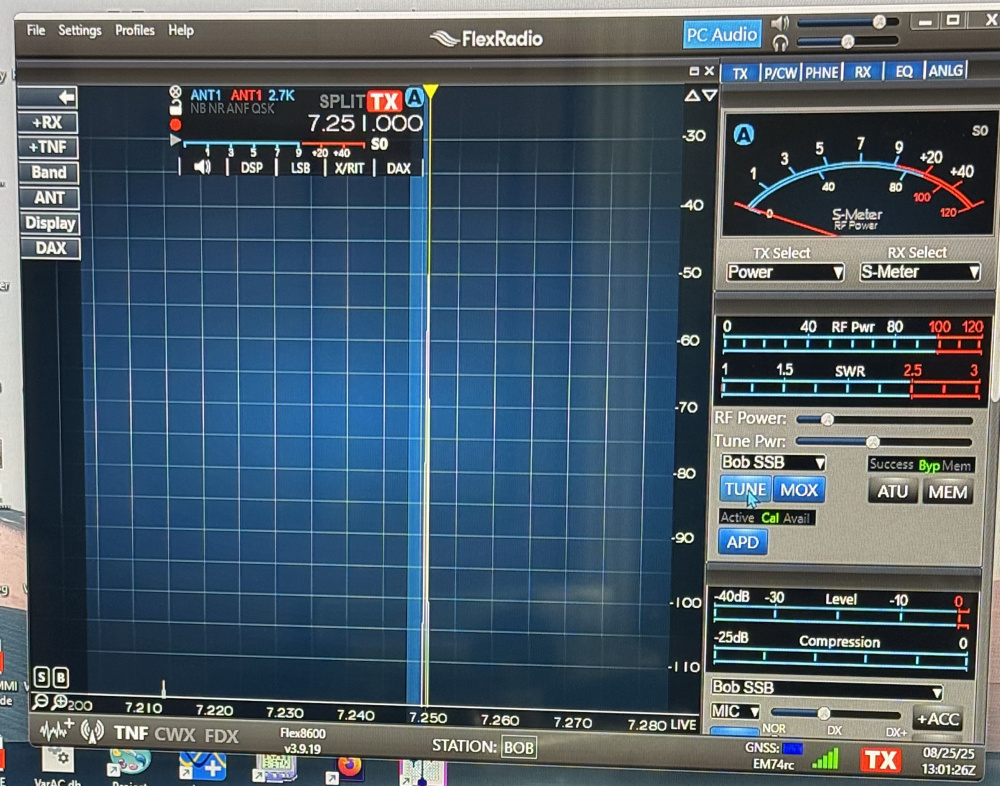Screen dimensions: 1000x786
Task: Zoom out the panadapter bandwidth
Action: (x=40, y=702)
